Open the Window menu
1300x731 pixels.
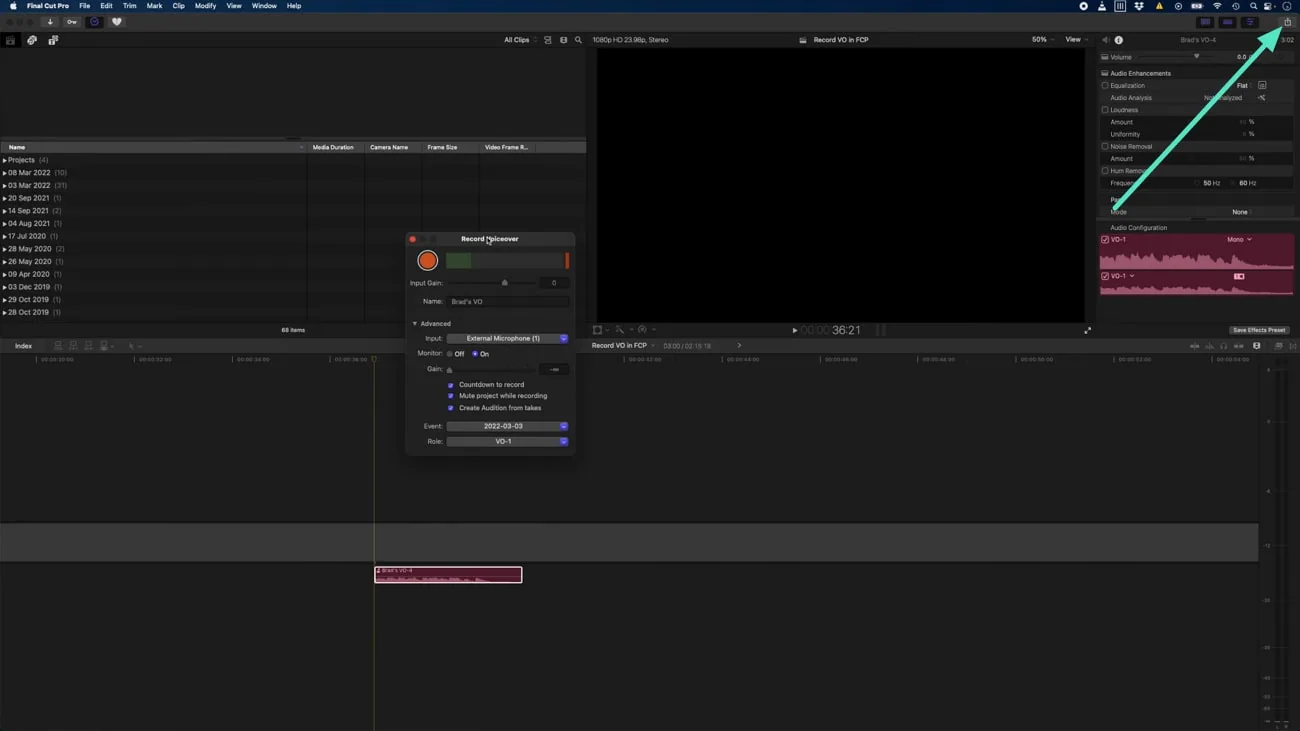point(264,6)
